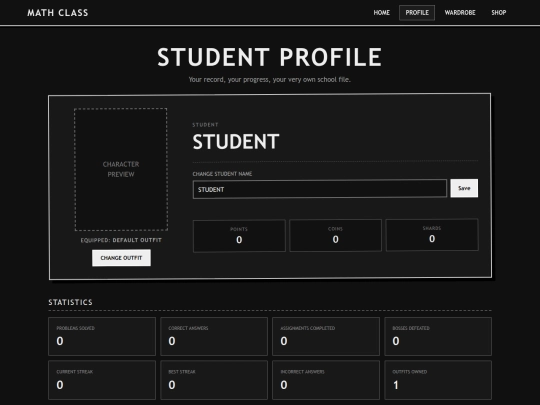Click the Incorrect Answers statistic
The image size is (540, 405).
pyautogui.click(x=326, y=380)
